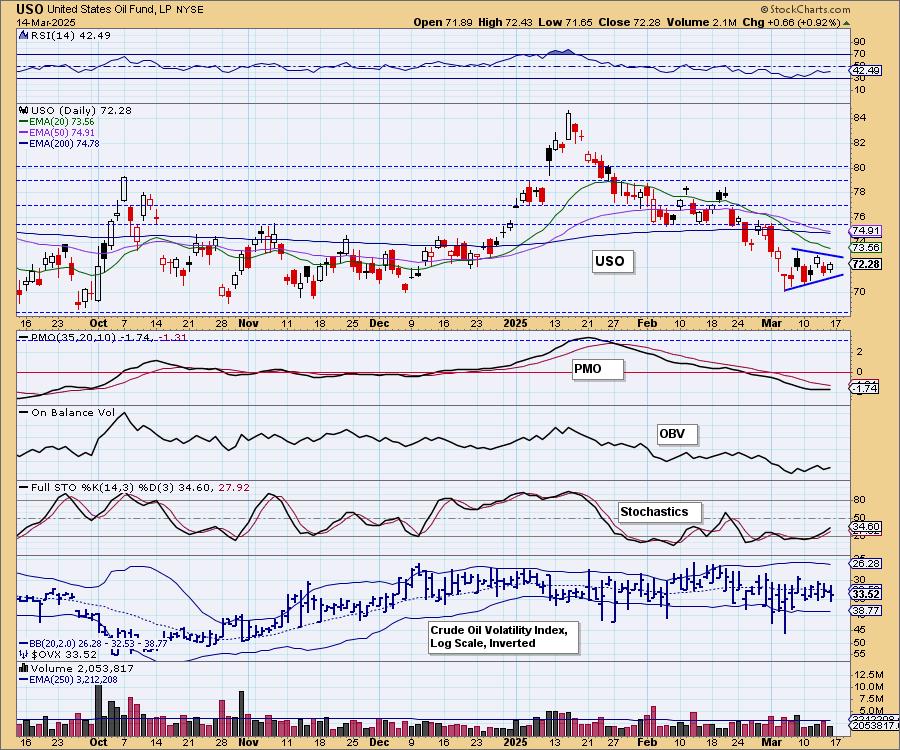900x750 pixels.
Task: Click the EMA(20) 73.56 legend entry
Action: click(x=57, y=122)
